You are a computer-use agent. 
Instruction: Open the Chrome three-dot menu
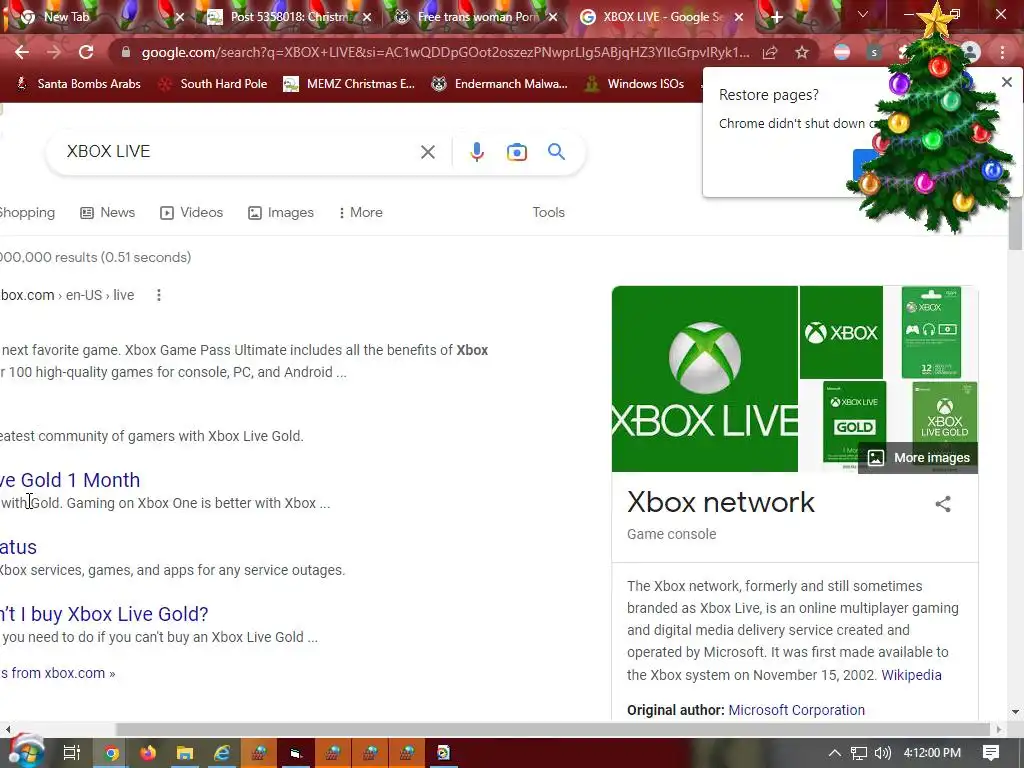(1002, 52)
